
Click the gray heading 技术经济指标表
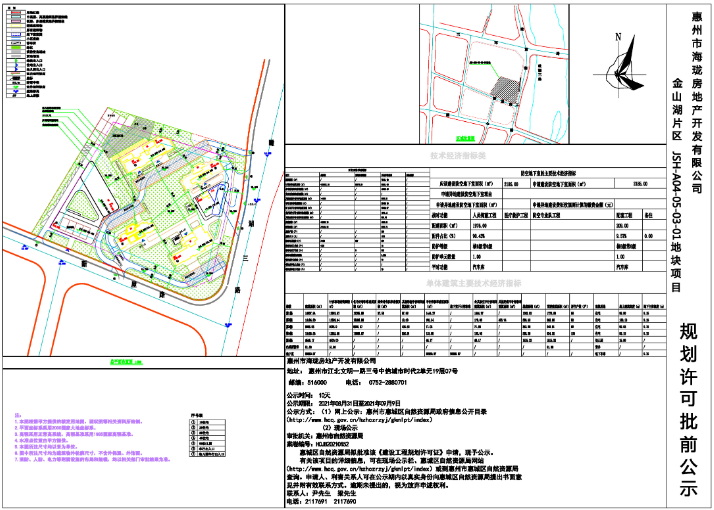[459, 156]
